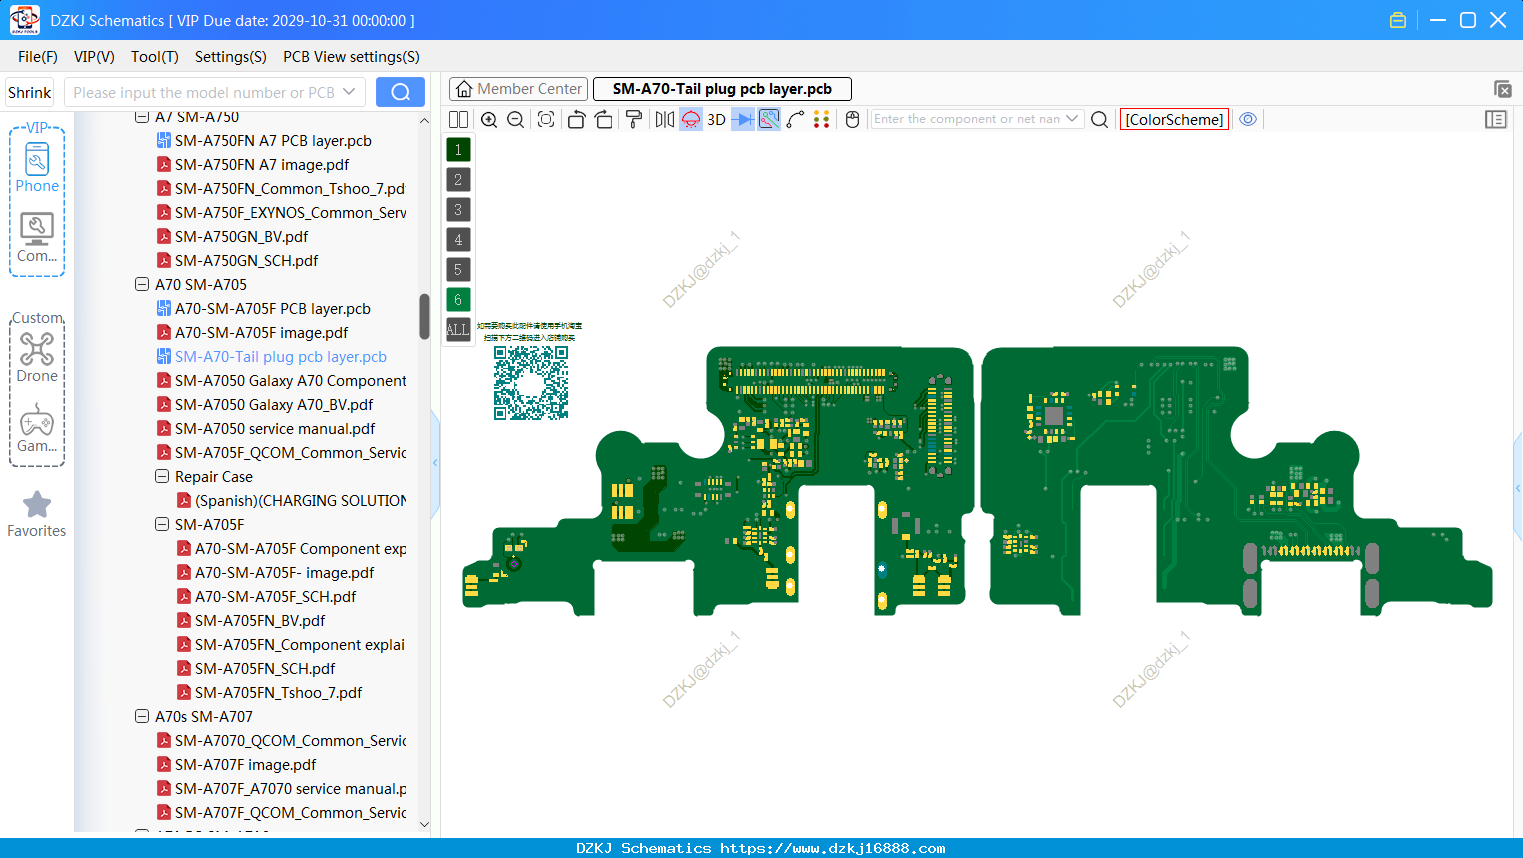Open SM-A7050 service manual.pdf
The image size is (1523, 858).
[x=265, y=428]
